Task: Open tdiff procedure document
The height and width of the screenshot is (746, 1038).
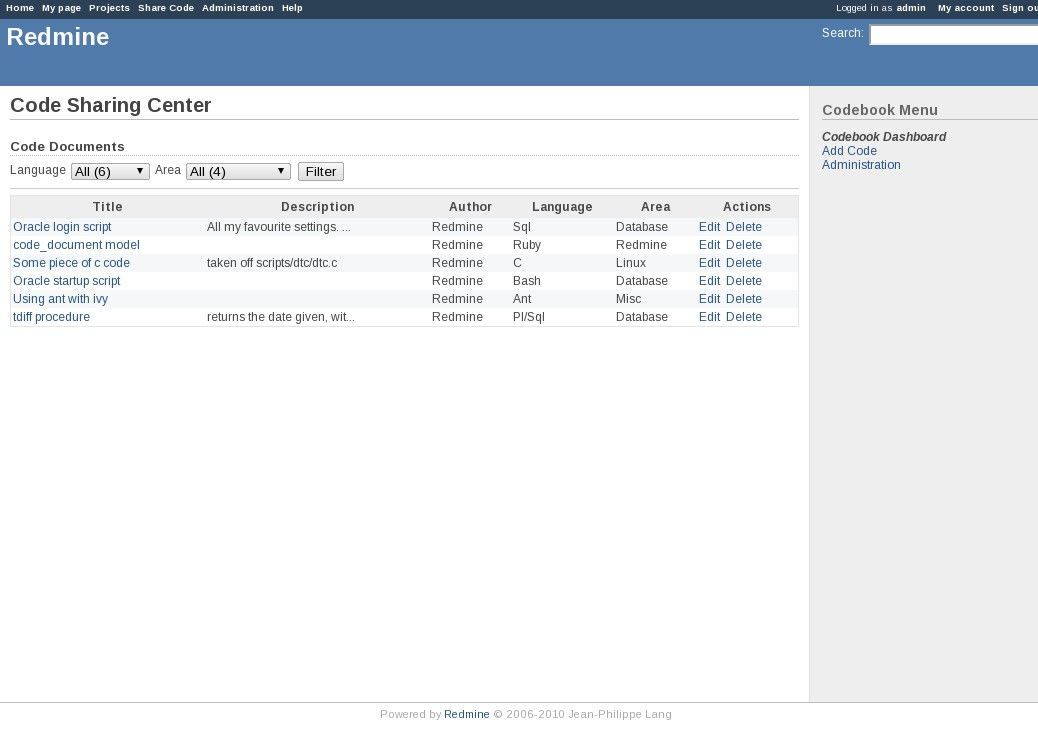Action: pyautogui.click(x=52, y=317)
